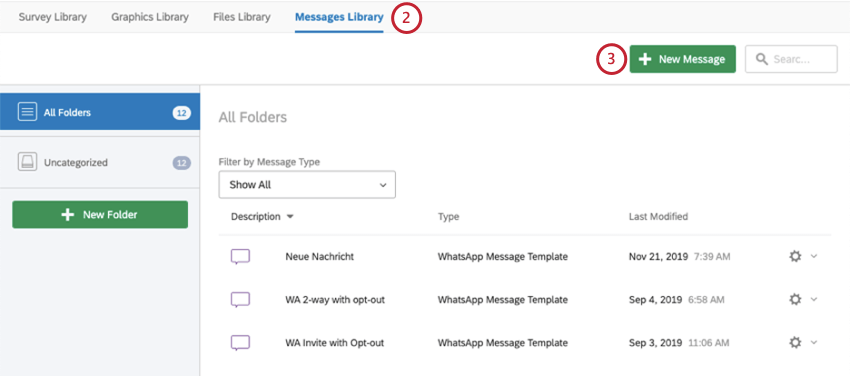Create a New Folder
The height and width of the screenshot is (376, 850).
(x=100, y=215)
